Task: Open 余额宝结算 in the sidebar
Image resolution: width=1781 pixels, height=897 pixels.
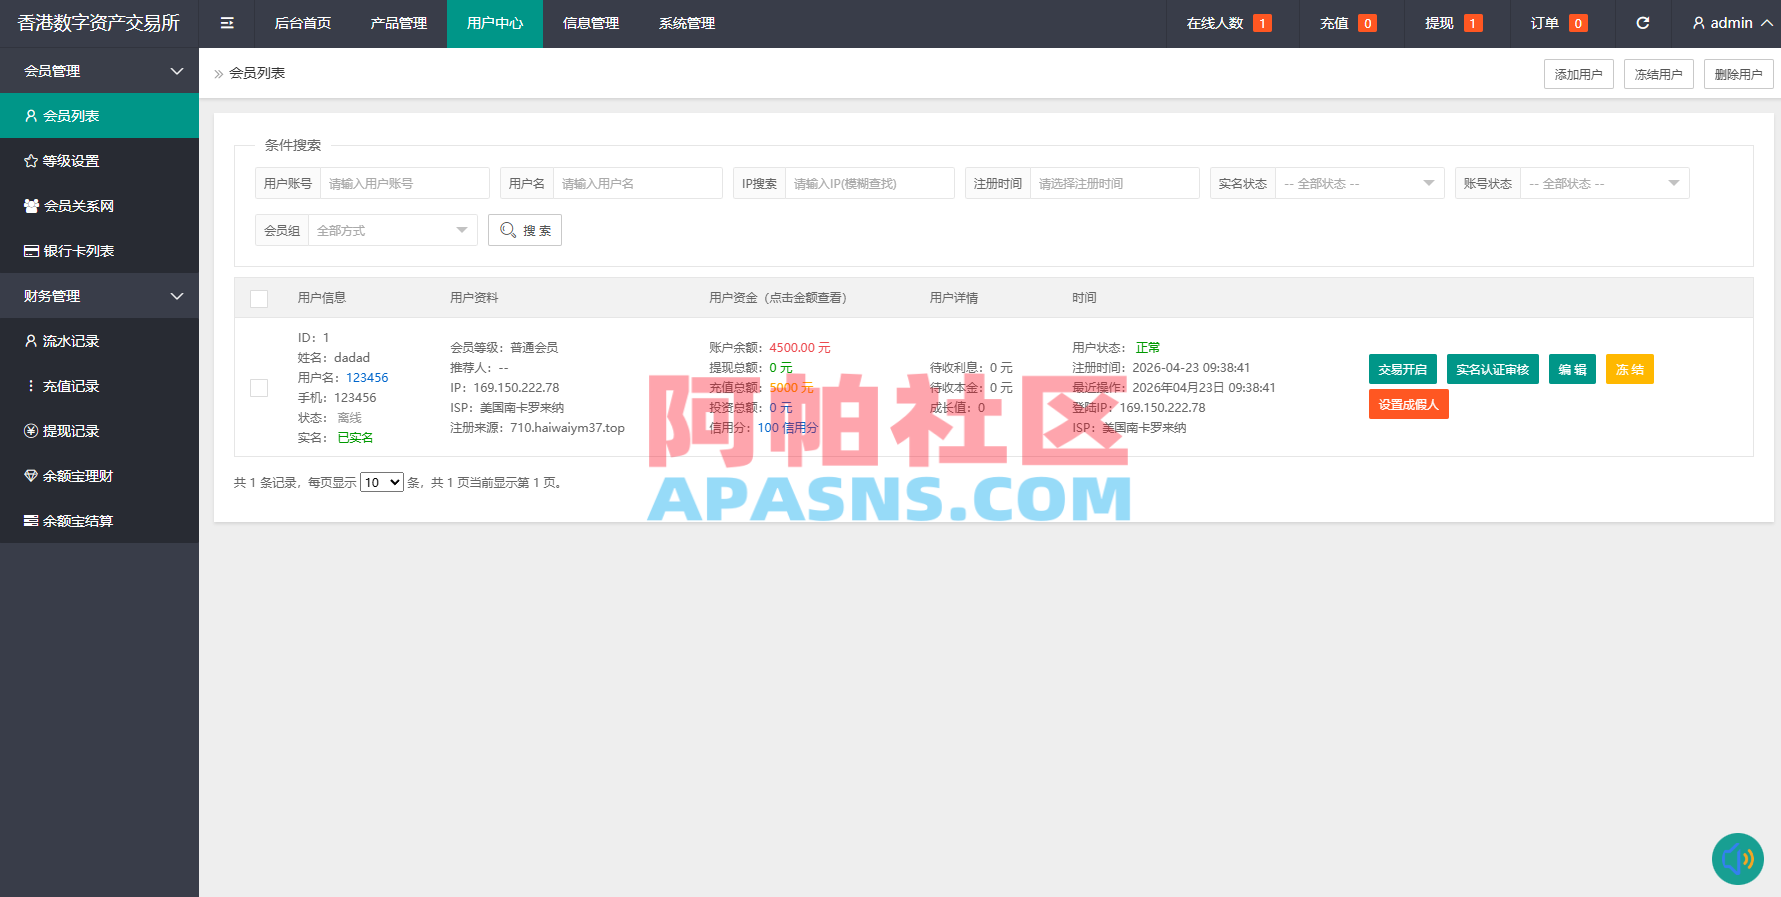Action: click(99, 521)
